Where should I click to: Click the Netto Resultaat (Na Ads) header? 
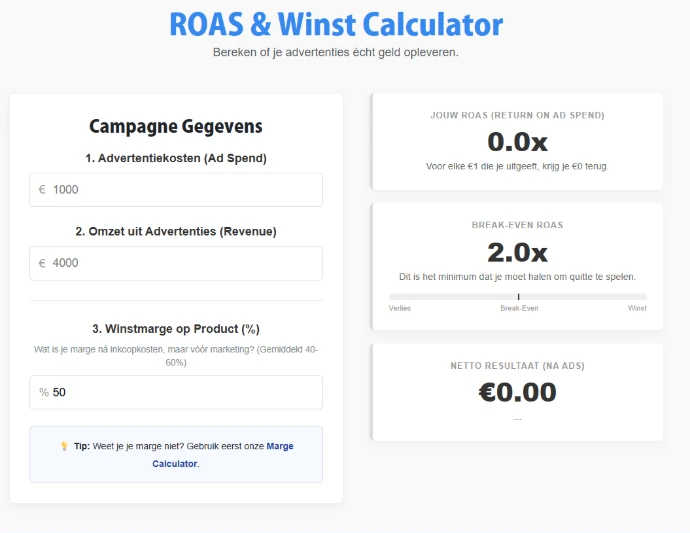tap(517, 366)
